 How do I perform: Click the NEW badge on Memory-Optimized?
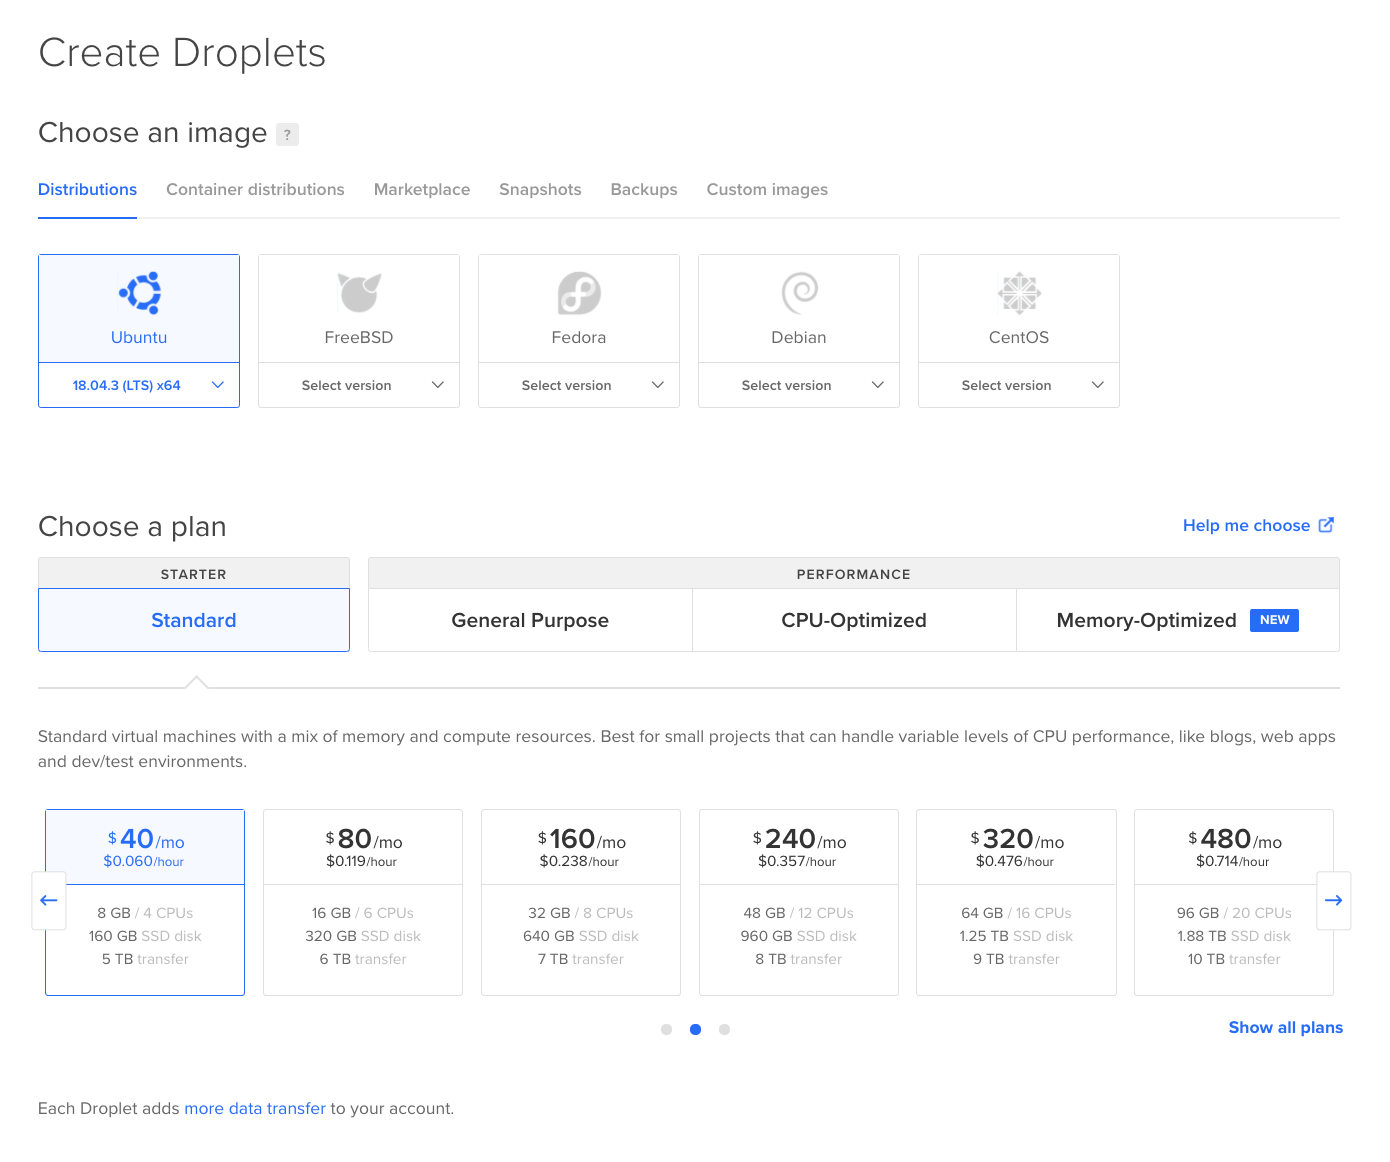point(1274,620)
